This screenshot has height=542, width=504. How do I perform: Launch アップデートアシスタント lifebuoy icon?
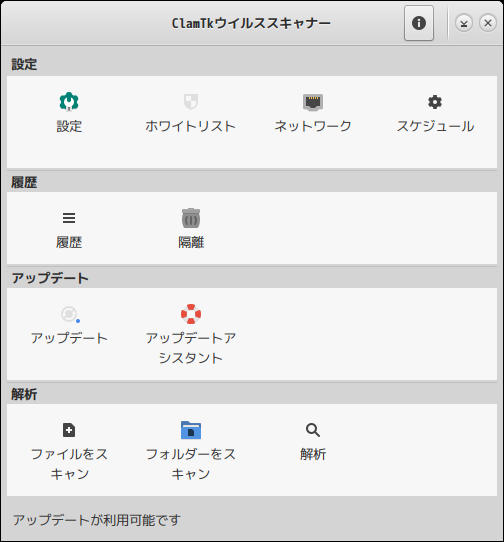pos(191,314)
